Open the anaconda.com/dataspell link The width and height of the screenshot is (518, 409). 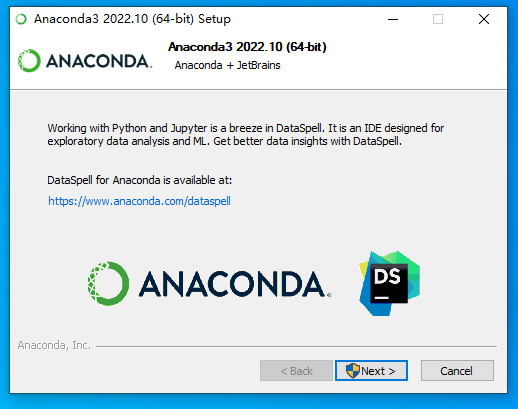(139, 201)
